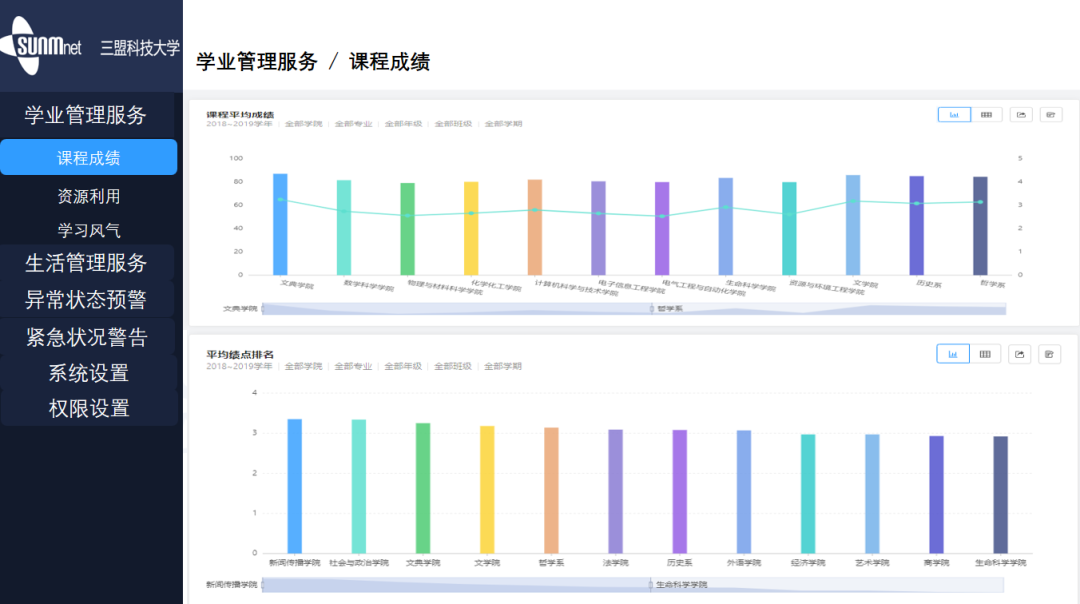
Task: Select the bar chart view icon on 平均绩点排名
Action: tap(953, 353)
